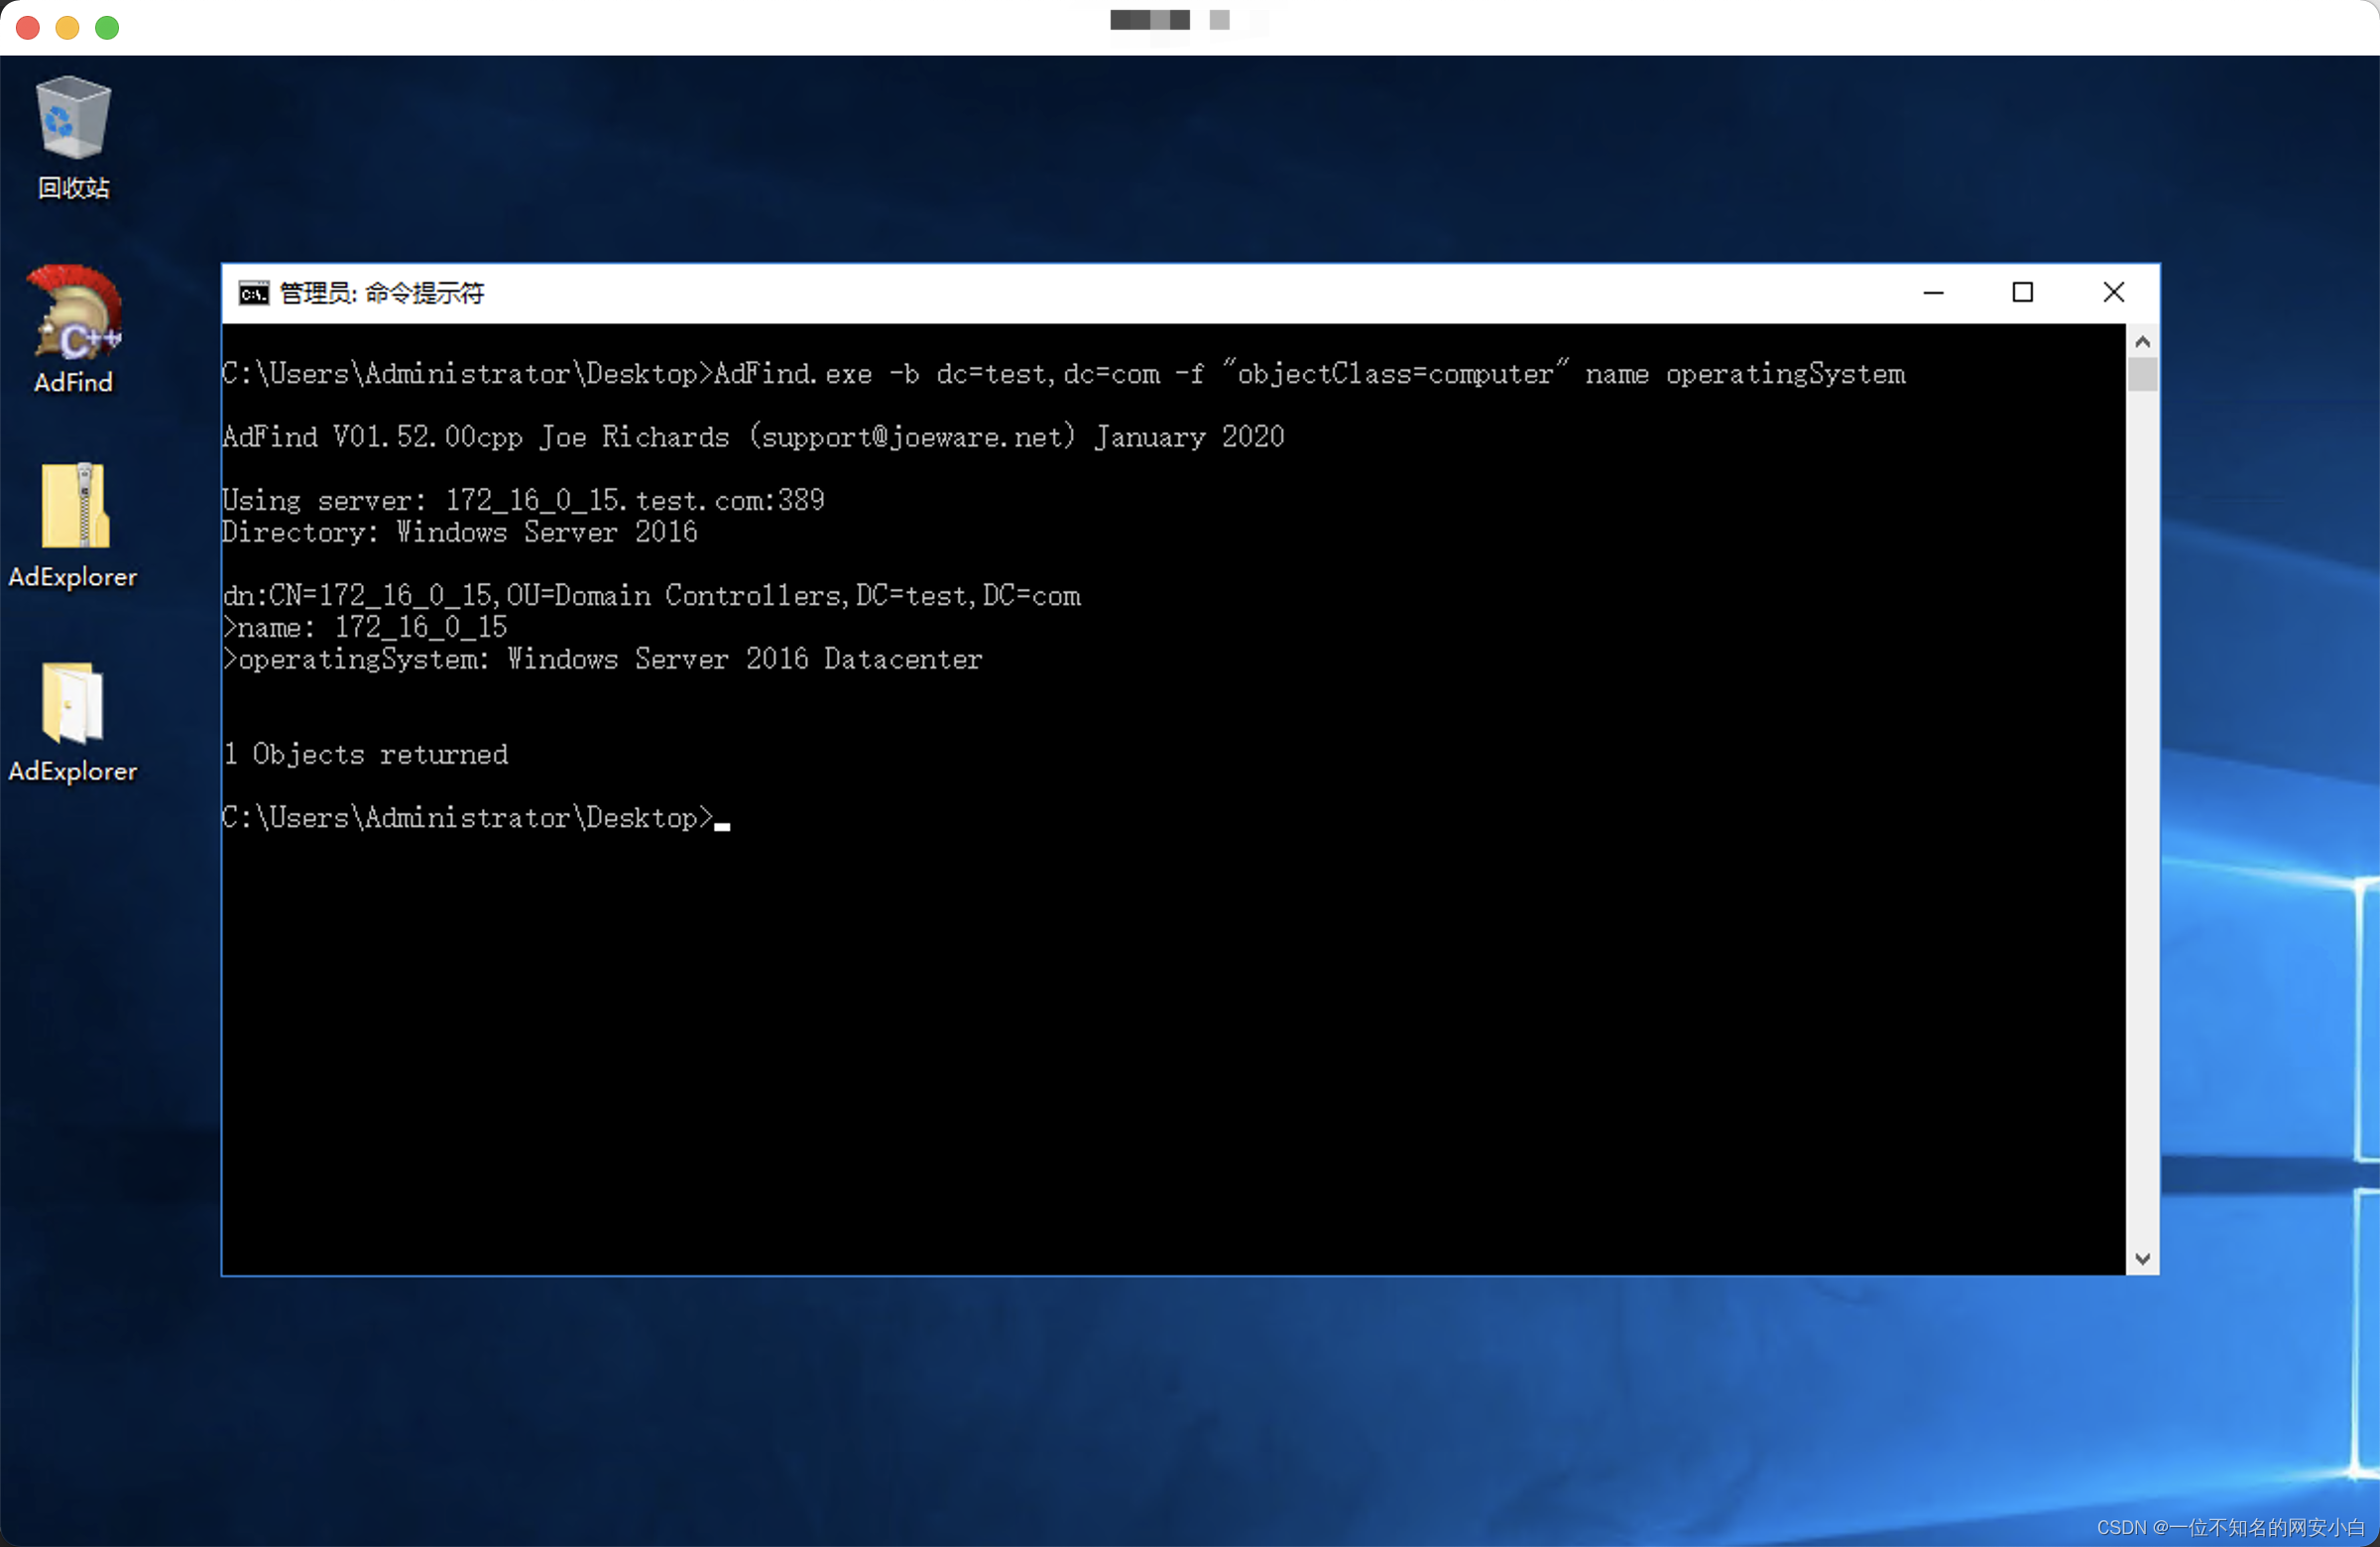
Task: Select the AdExplorer zip archive icon
Action: tap(75, 506)
